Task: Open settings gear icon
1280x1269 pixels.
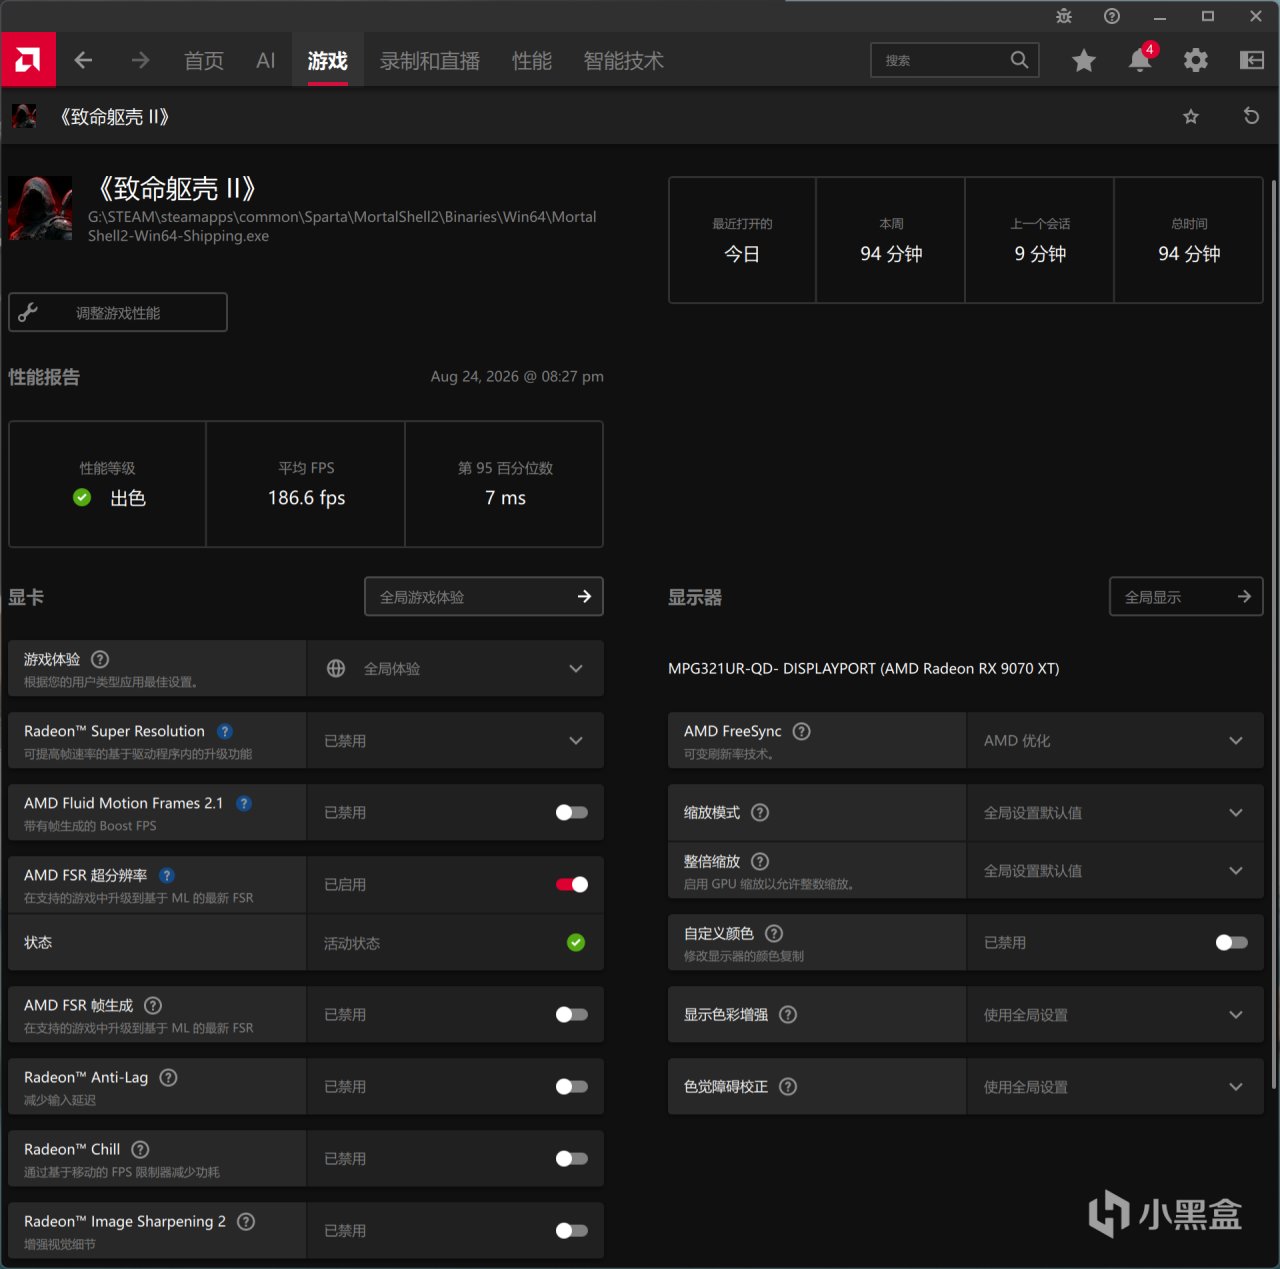Action: click(1196, 61)
